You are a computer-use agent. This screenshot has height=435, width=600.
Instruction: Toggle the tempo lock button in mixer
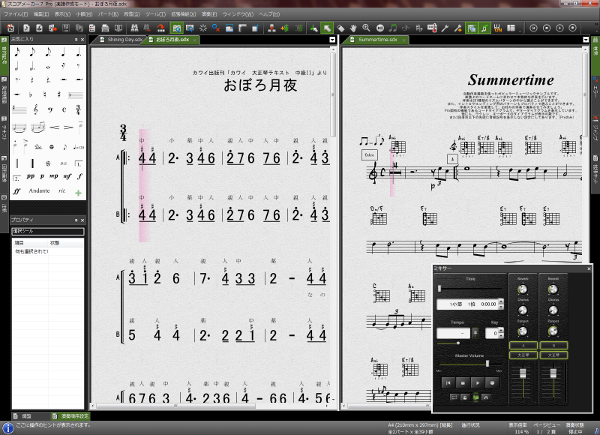475,333
